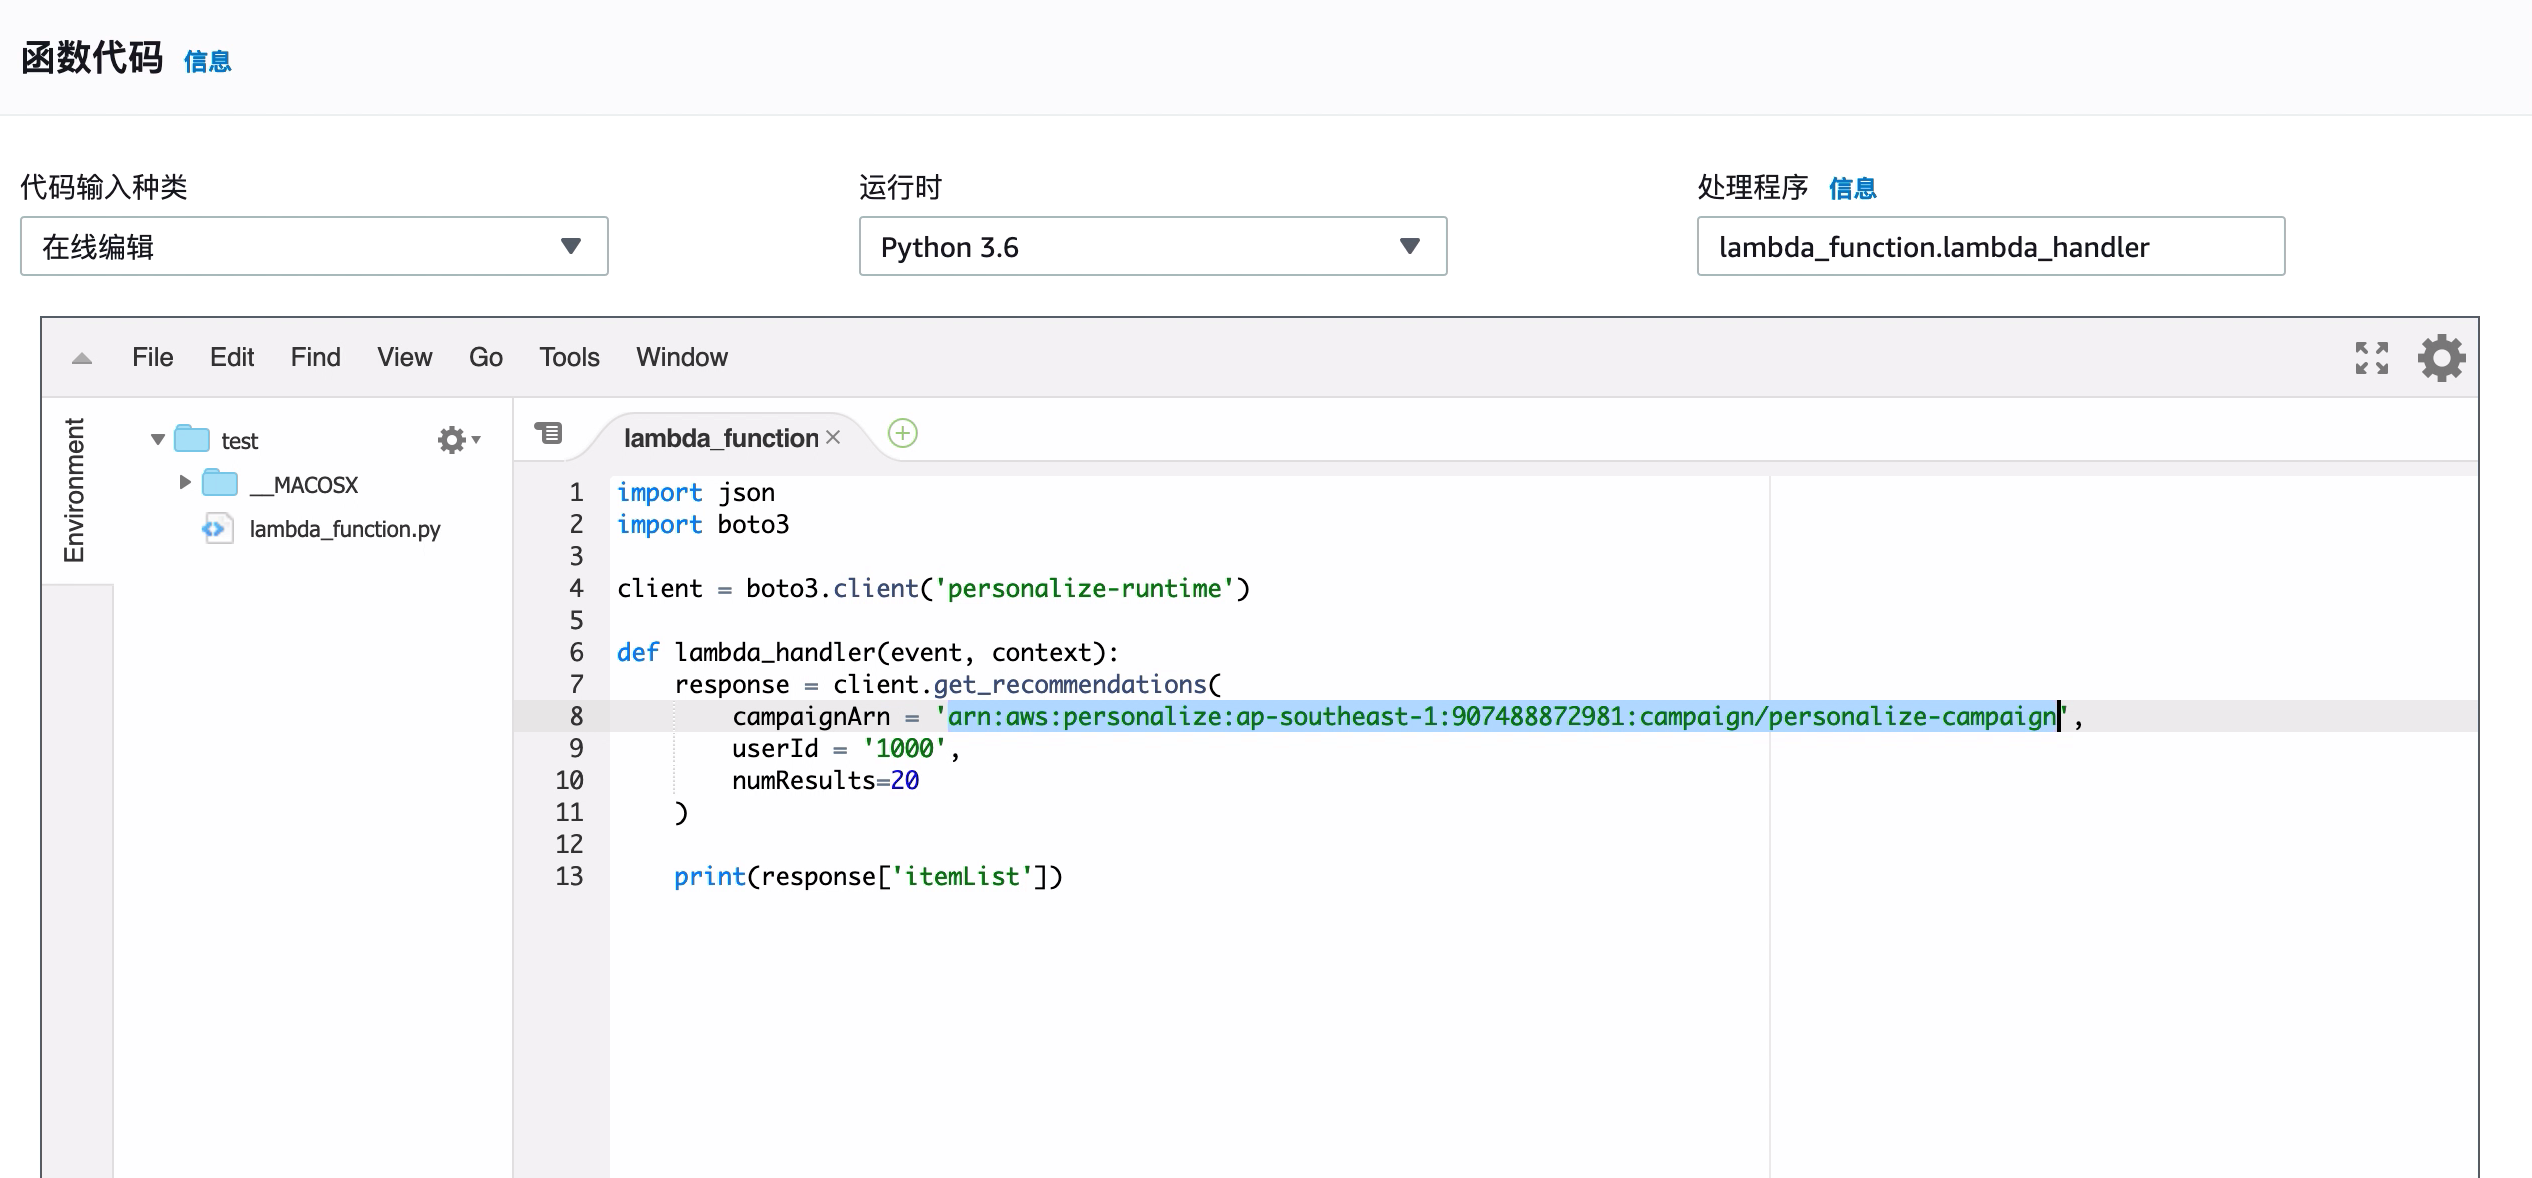The width and height of the screenshot is (2532, 1178).
Task: Click the def lambda_handler line
Action: point(868,652)
